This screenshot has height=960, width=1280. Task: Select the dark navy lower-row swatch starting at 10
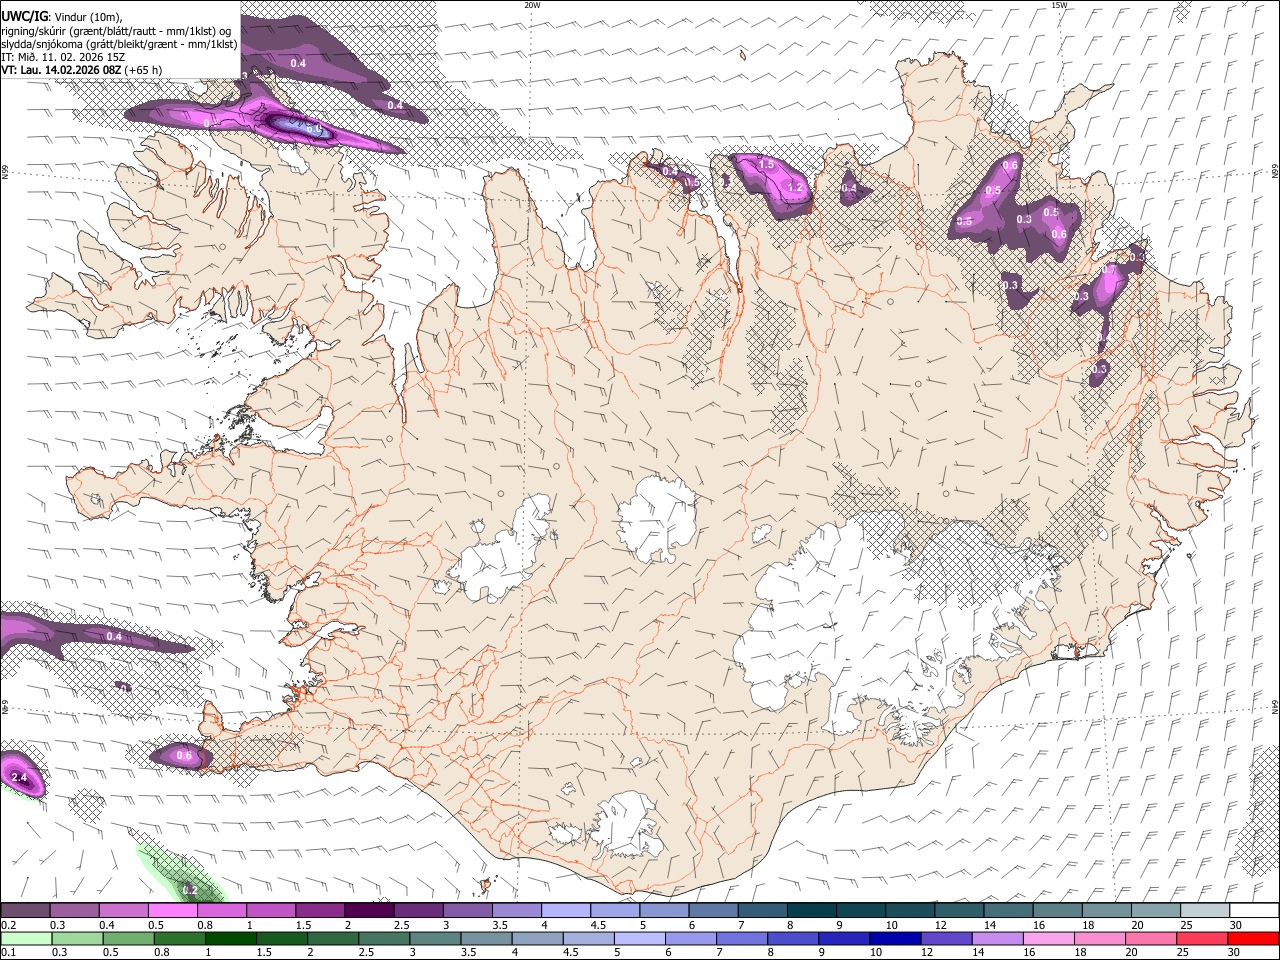(x=894, y=938)
